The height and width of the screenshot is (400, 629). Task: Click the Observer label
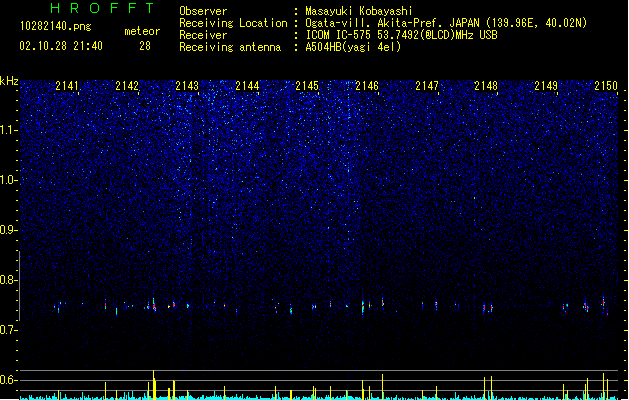tap(203, 11)
